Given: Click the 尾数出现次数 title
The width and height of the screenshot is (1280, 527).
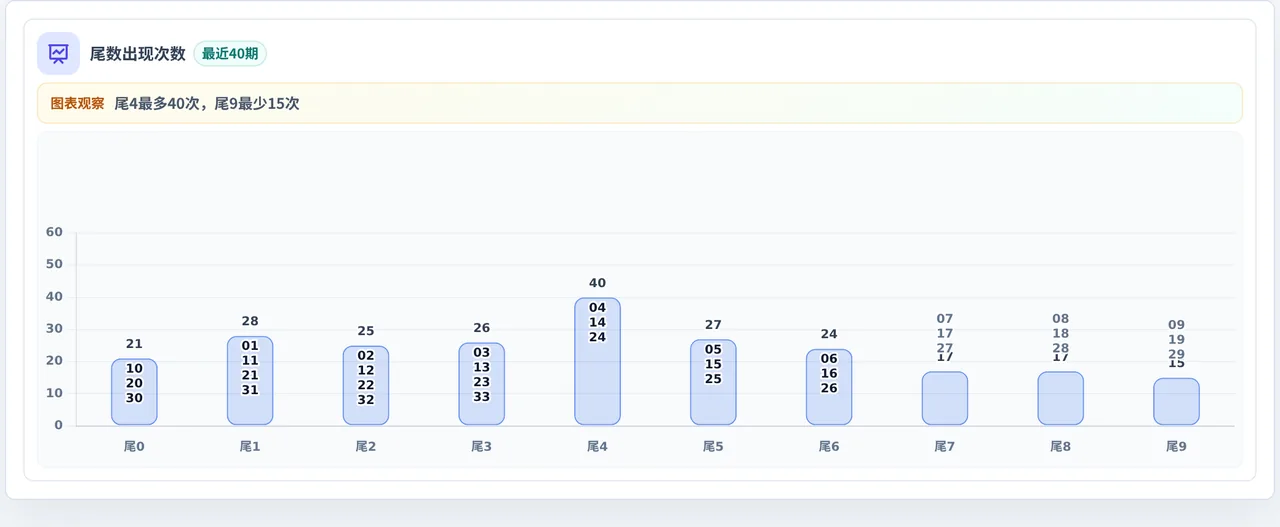Looking at the screenshot, I should 138,54.
